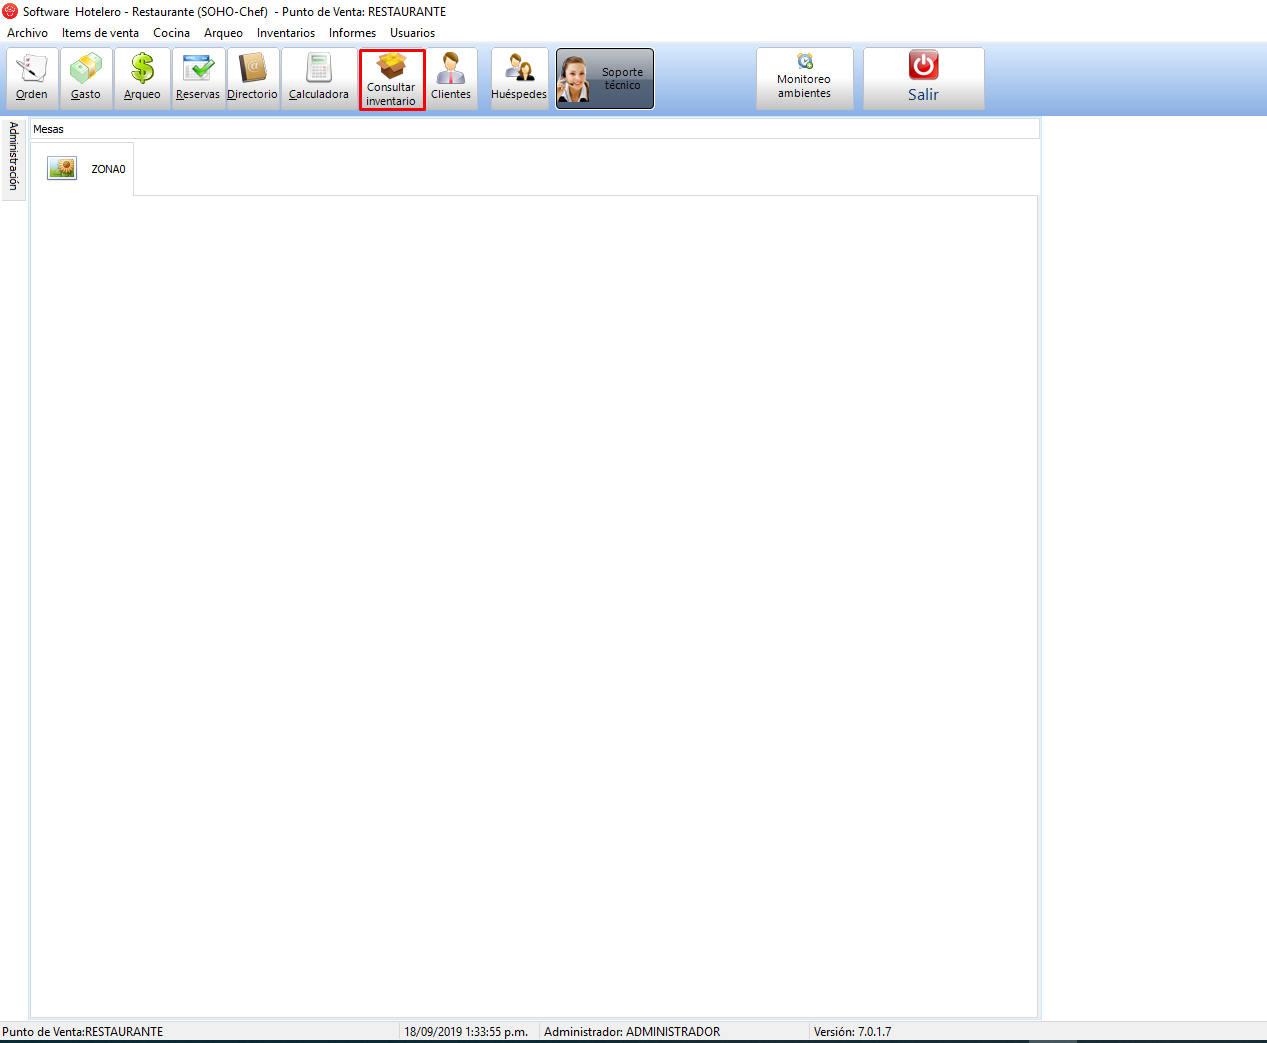Open the Huéspedes guests icon
This screenshot has width=1267, height=1043.
519,78
